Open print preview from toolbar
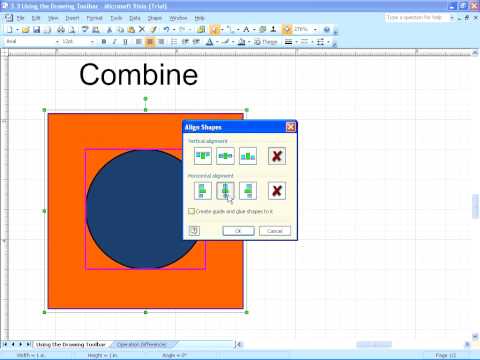The image size is (480, 360). (x=71, y=30)
